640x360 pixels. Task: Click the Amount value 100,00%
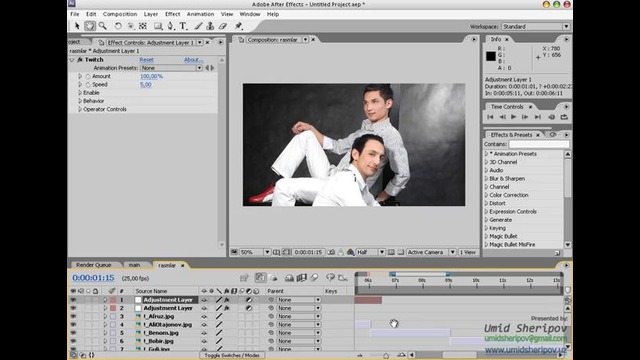[151, 76]
